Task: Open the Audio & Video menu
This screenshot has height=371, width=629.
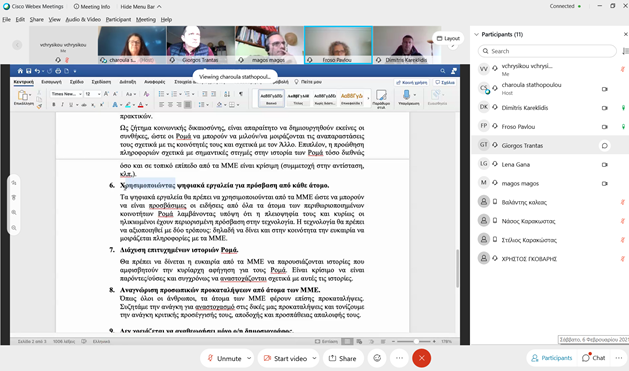Action: (83, 19)
